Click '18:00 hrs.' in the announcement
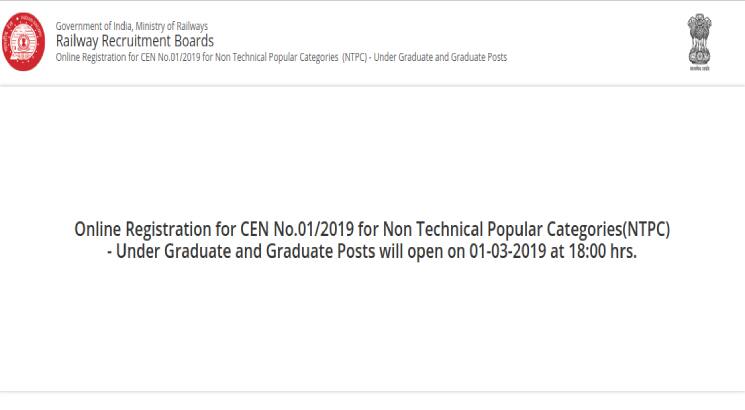This screenshot has width=745, height=410. [602, 251]
